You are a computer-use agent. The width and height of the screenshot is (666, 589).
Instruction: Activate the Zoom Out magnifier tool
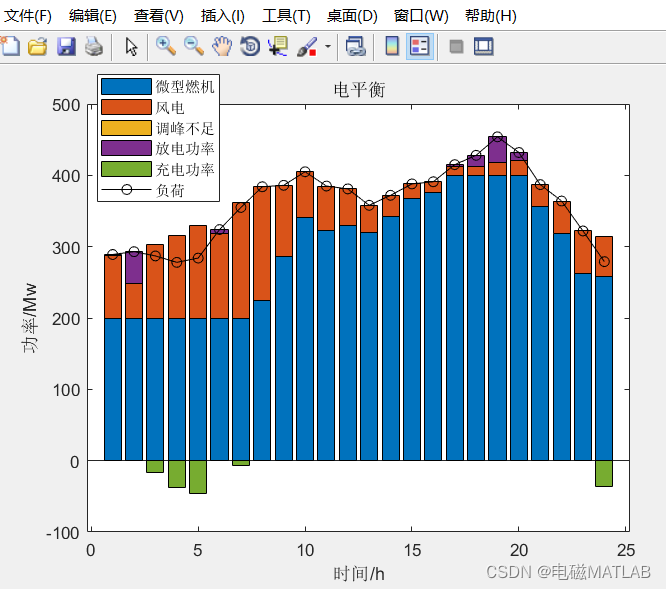click(x=194, y=46)
